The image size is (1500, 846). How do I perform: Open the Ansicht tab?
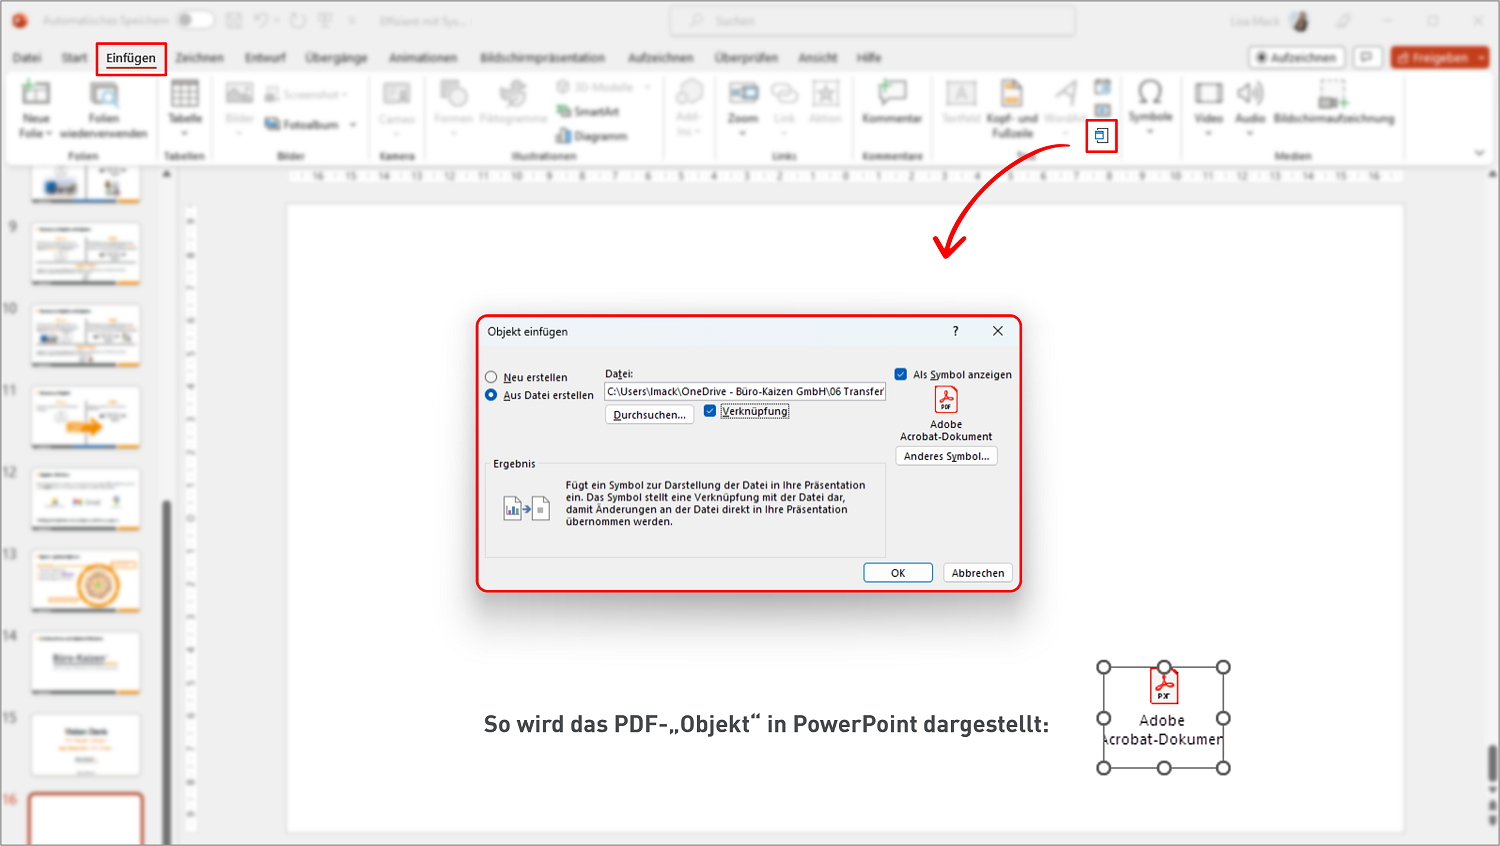coord(817,58)
